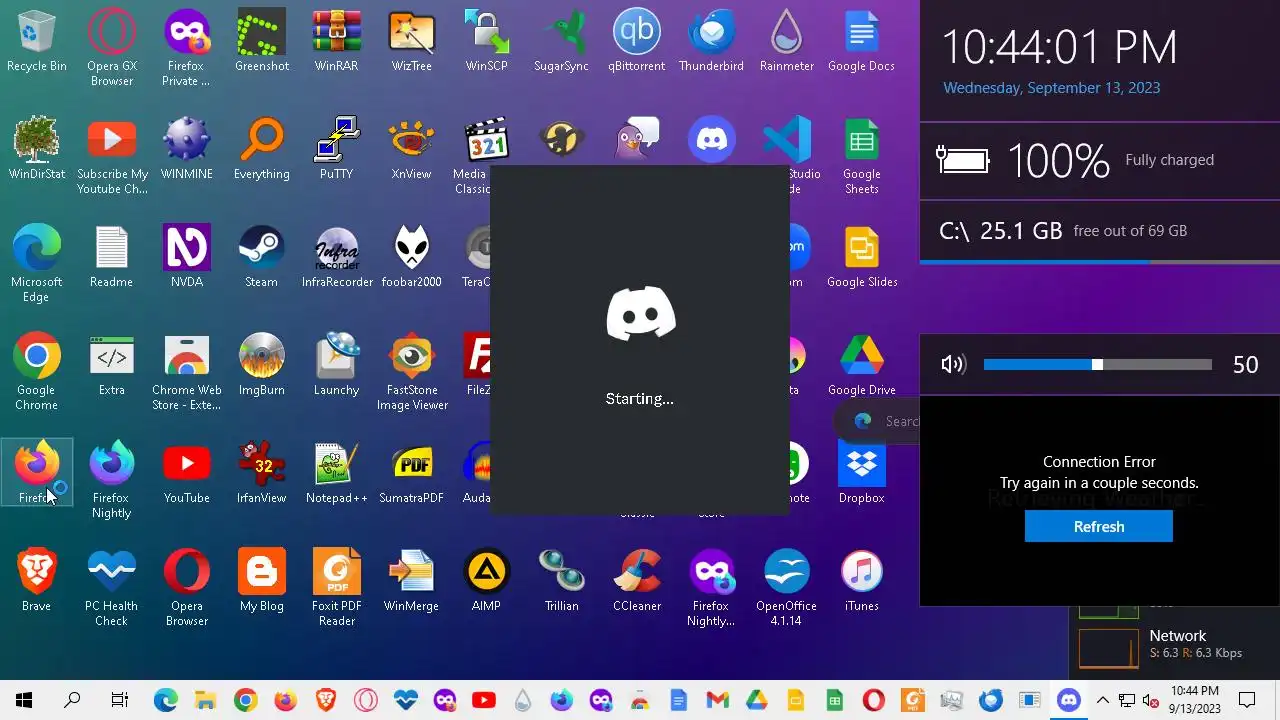
Task: Select the Google Drive desktop icon
Action: pos(861,366)
